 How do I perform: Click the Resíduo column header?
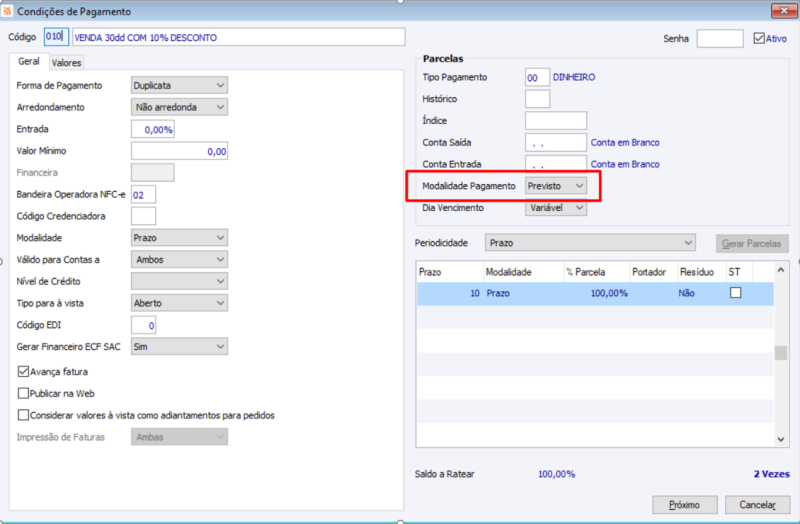click(x=702, y=272)
